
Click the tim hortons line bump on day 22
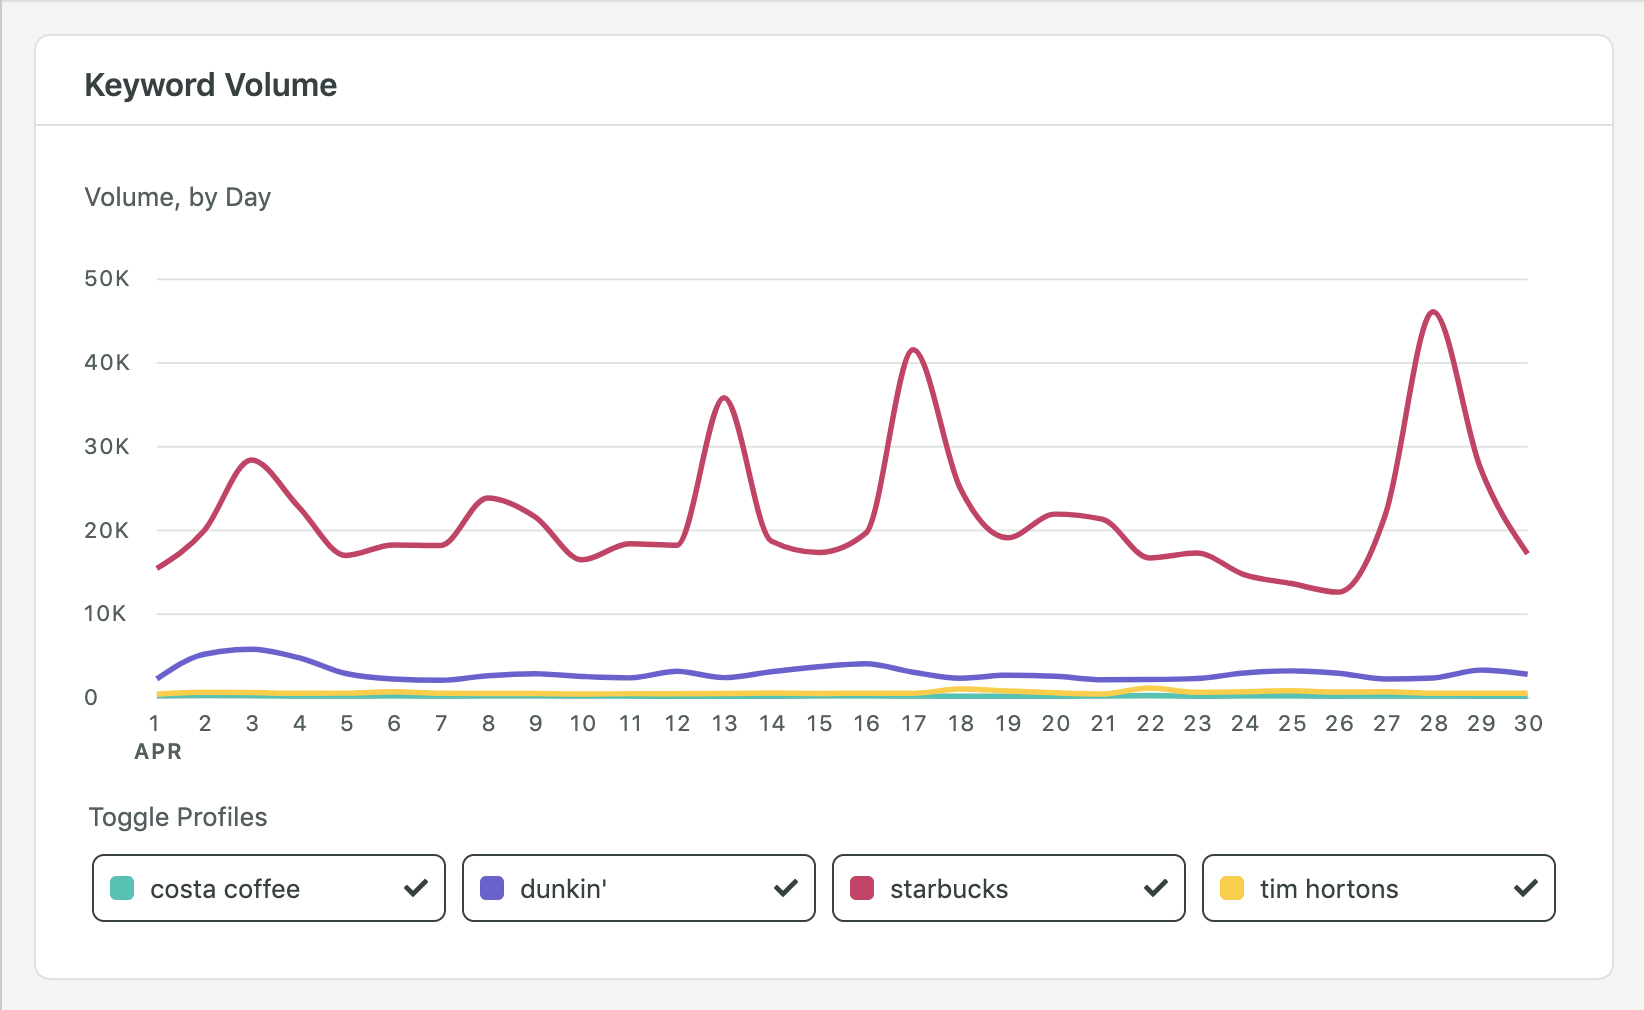(x=1150, y=688)
